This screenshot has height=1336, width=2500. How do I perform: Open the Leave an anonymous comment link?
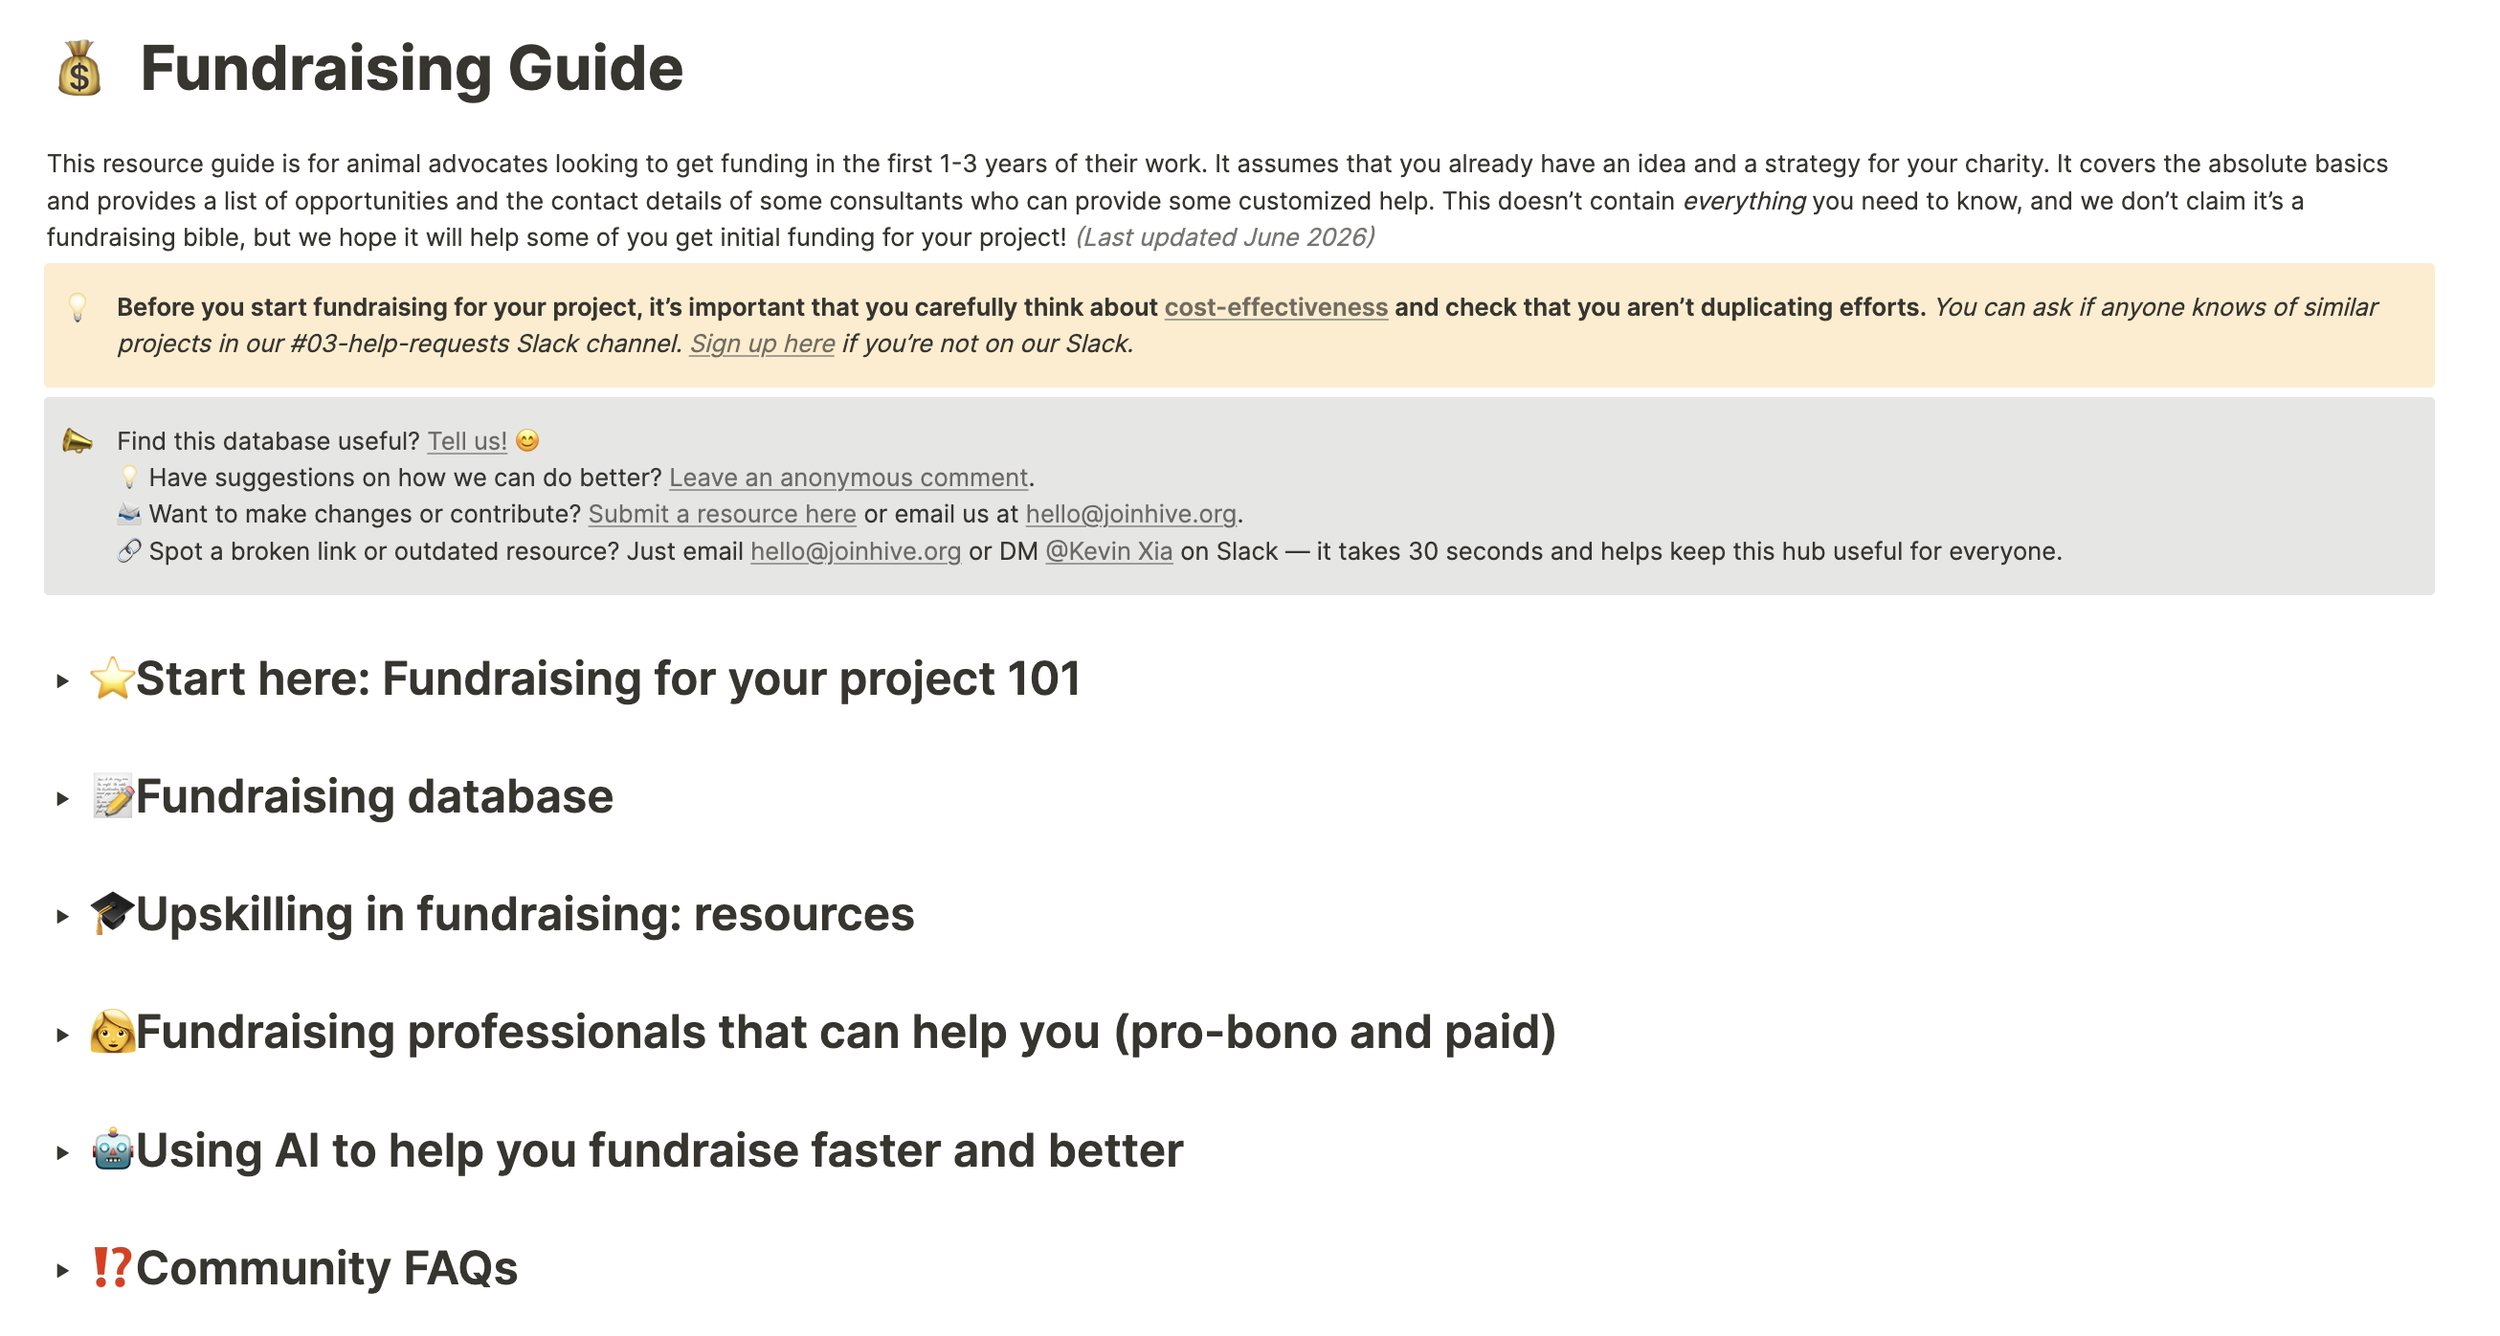[848, 477]
